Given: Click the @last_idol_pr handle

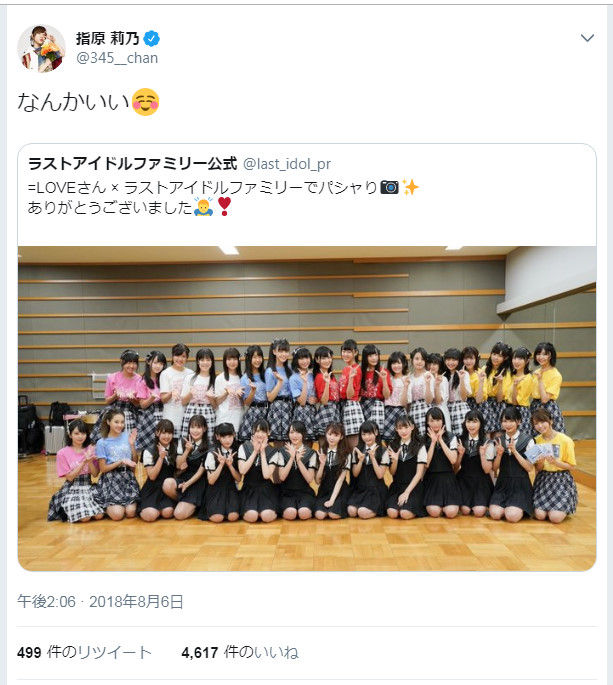Looking at the screenshot, I should click(x=287, y=164).
